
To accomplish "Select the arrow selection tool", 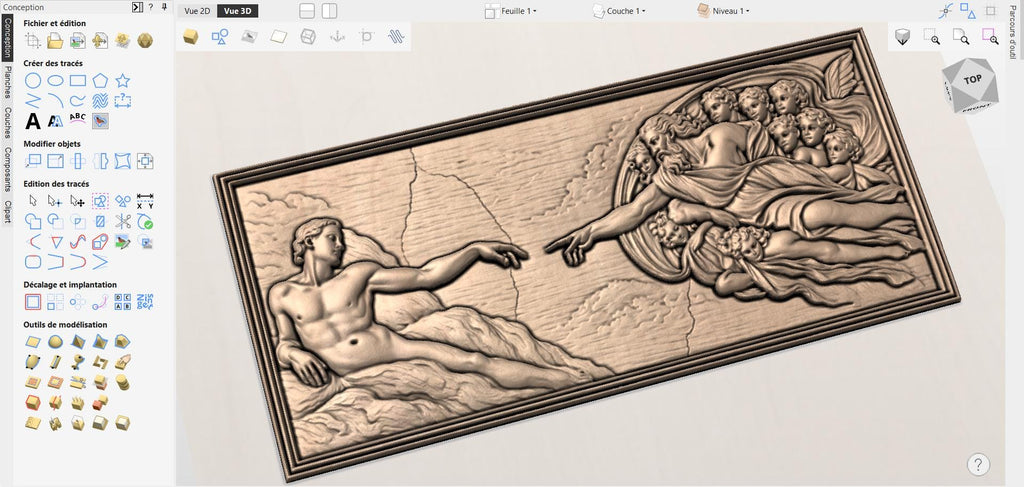I will tap(33, 201).
